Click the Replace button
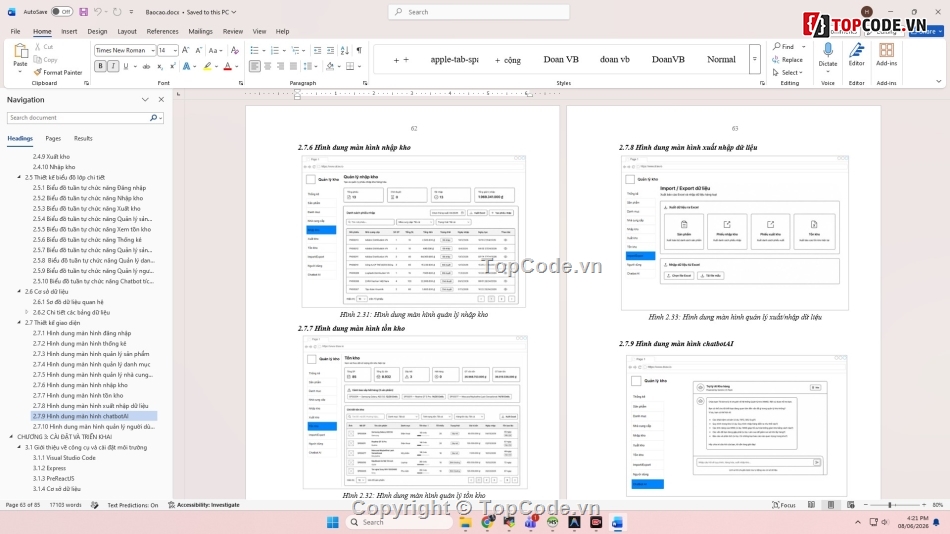 (788, 59)
